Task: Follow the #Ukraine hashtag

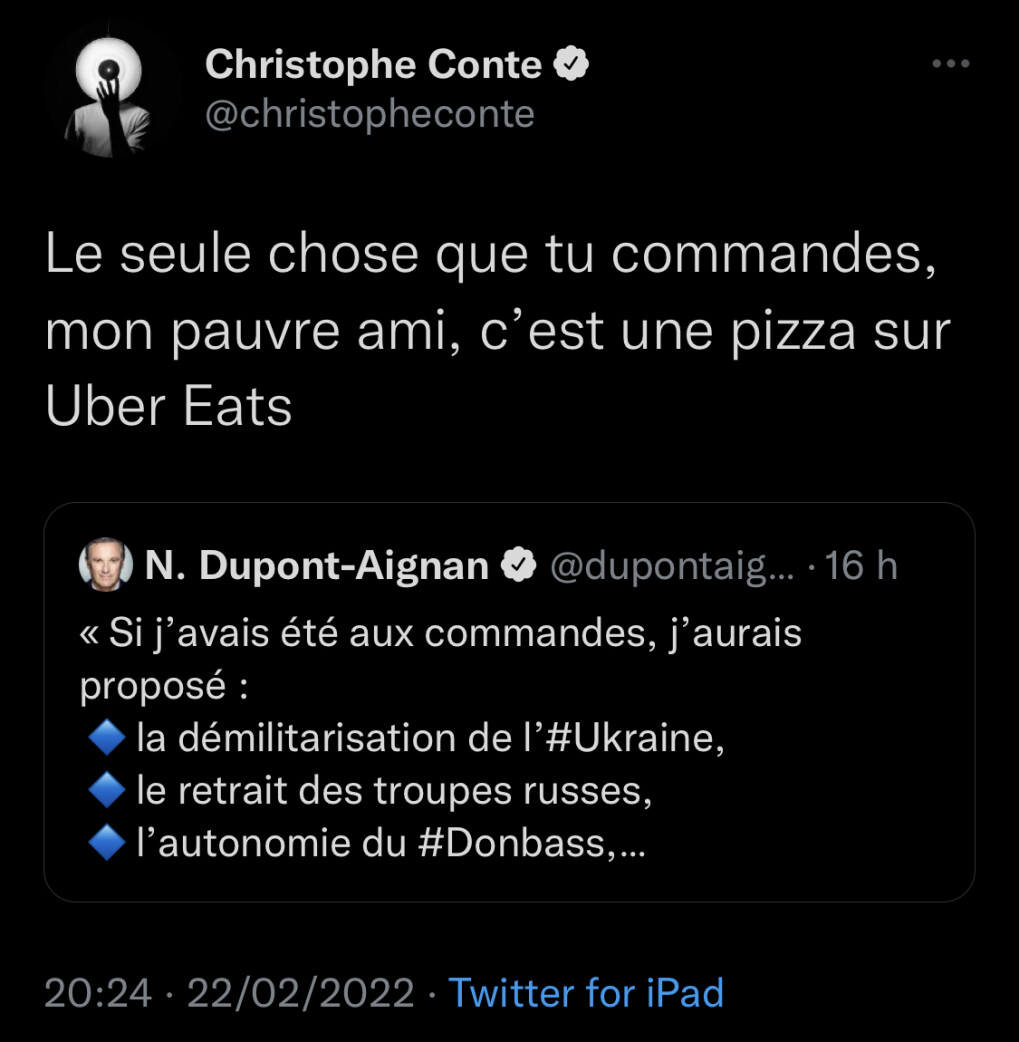Action: [634, 740]
